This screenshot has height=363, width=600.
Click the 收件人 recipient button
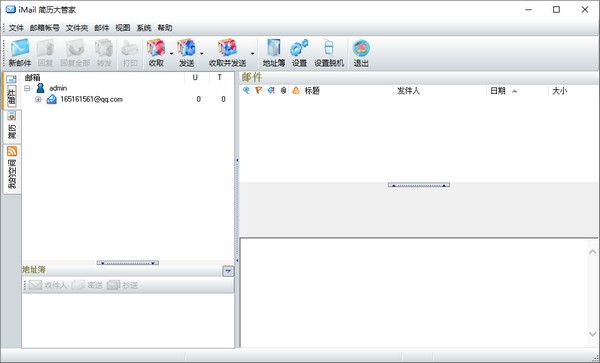(x=48, y=285)
